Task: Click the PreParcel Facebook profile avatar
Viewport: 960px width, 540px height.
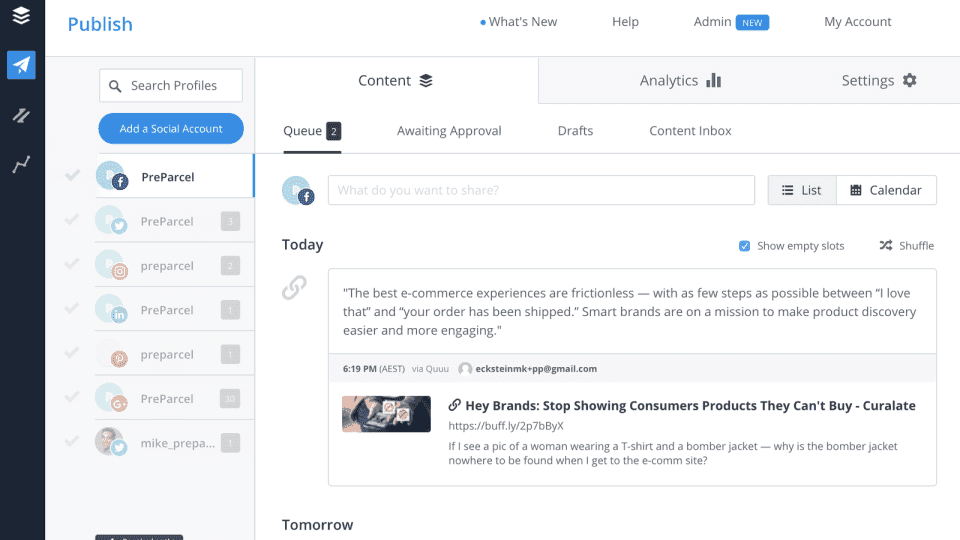Action: [112, 176]
